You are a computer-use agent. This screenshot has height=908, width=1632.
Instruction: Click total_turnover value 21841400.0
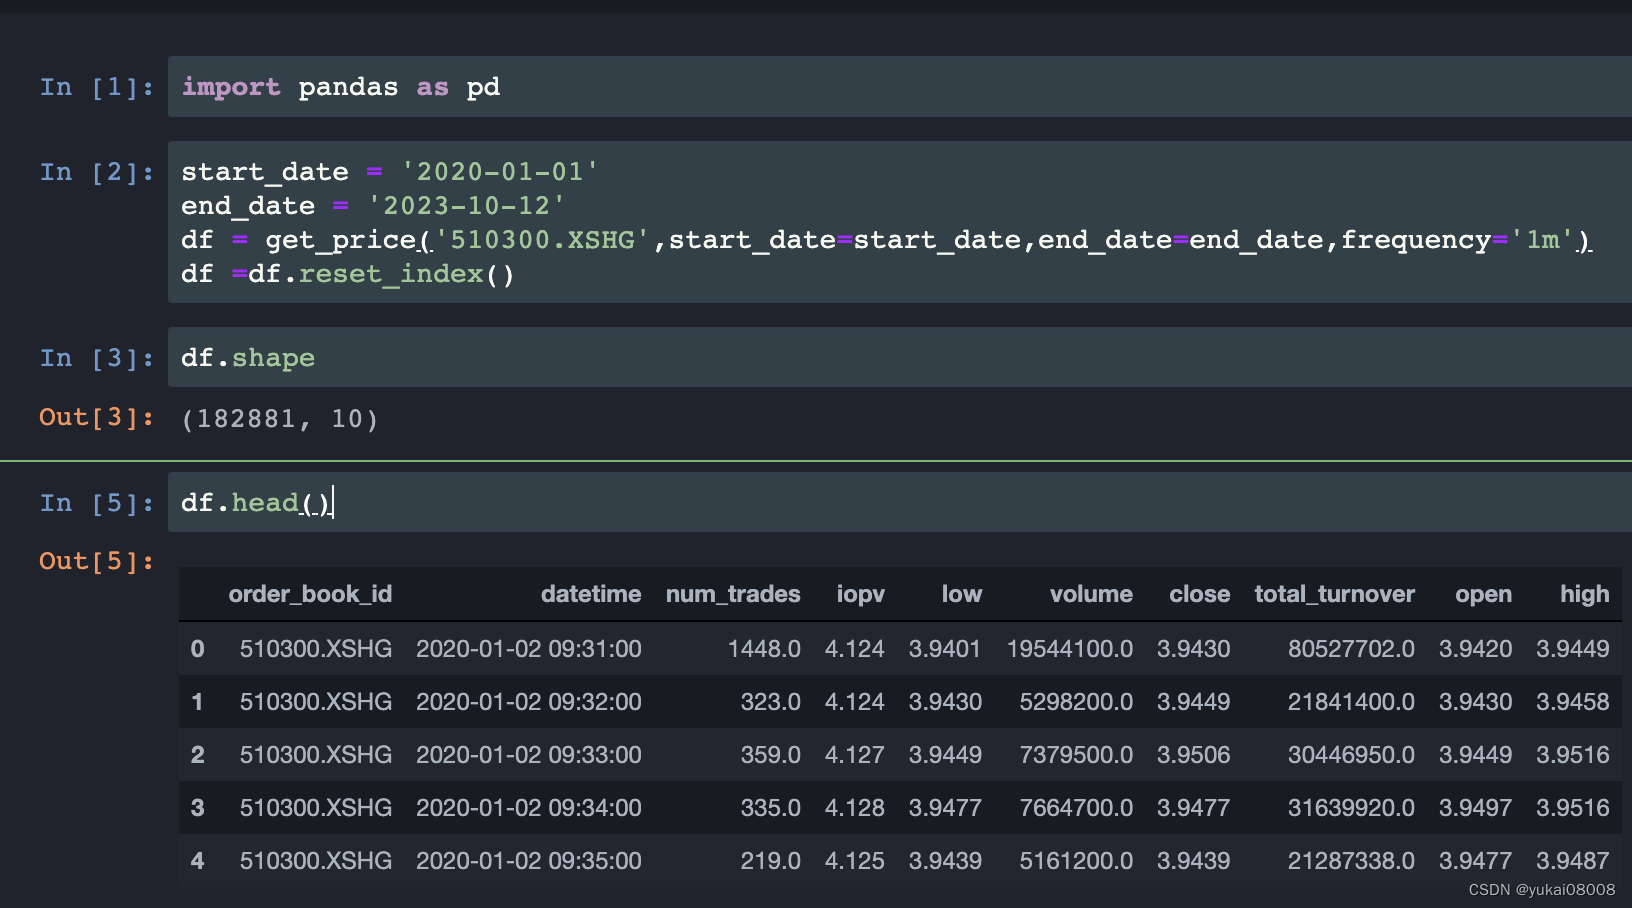click(x=1351, y=702)
